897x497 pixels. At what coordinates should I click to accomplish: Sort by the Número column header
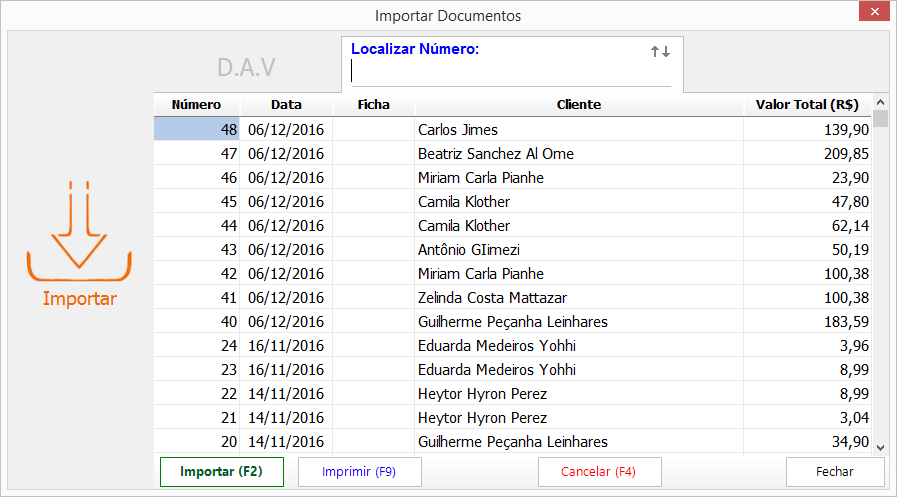click(x=196, y=105)
